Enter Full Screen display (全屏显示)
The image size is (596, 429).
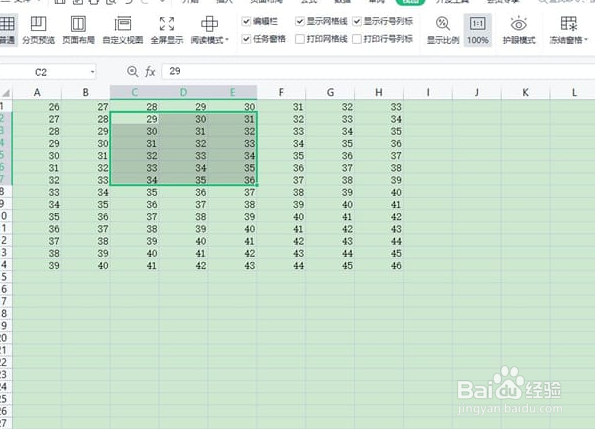pos(167,30)
